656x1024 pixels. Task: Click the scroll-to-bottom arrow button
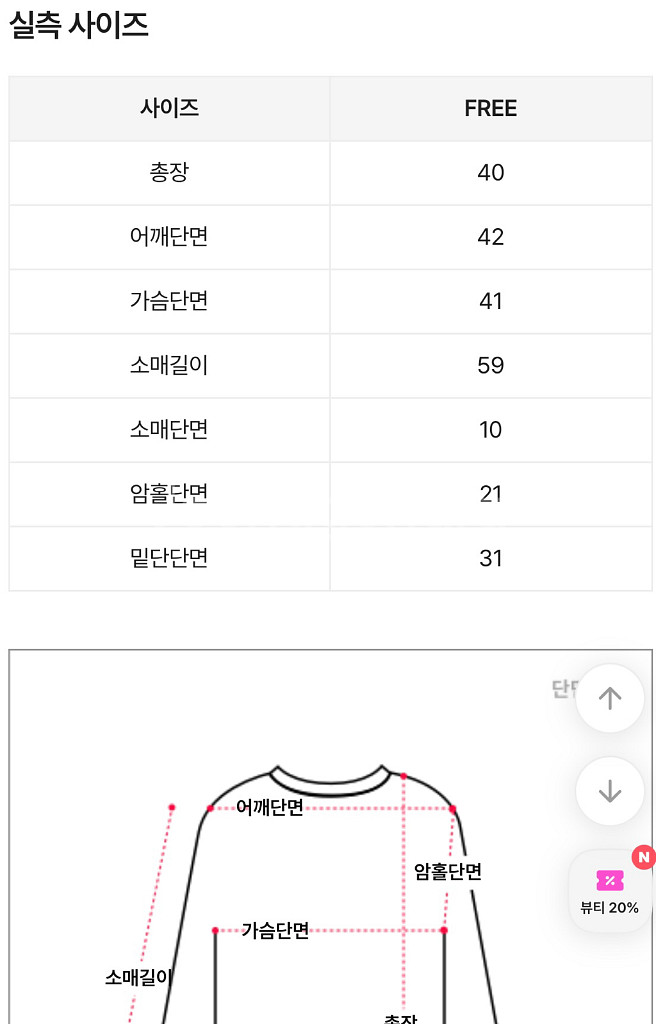click(x=609, y=790)
